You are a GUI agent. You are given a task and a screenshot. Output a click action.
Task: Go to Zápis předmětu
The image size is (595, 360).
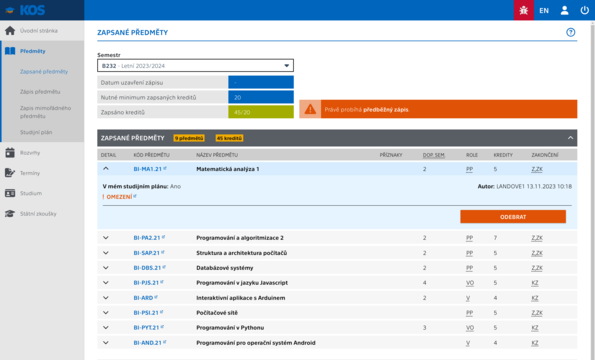[40, 91]
